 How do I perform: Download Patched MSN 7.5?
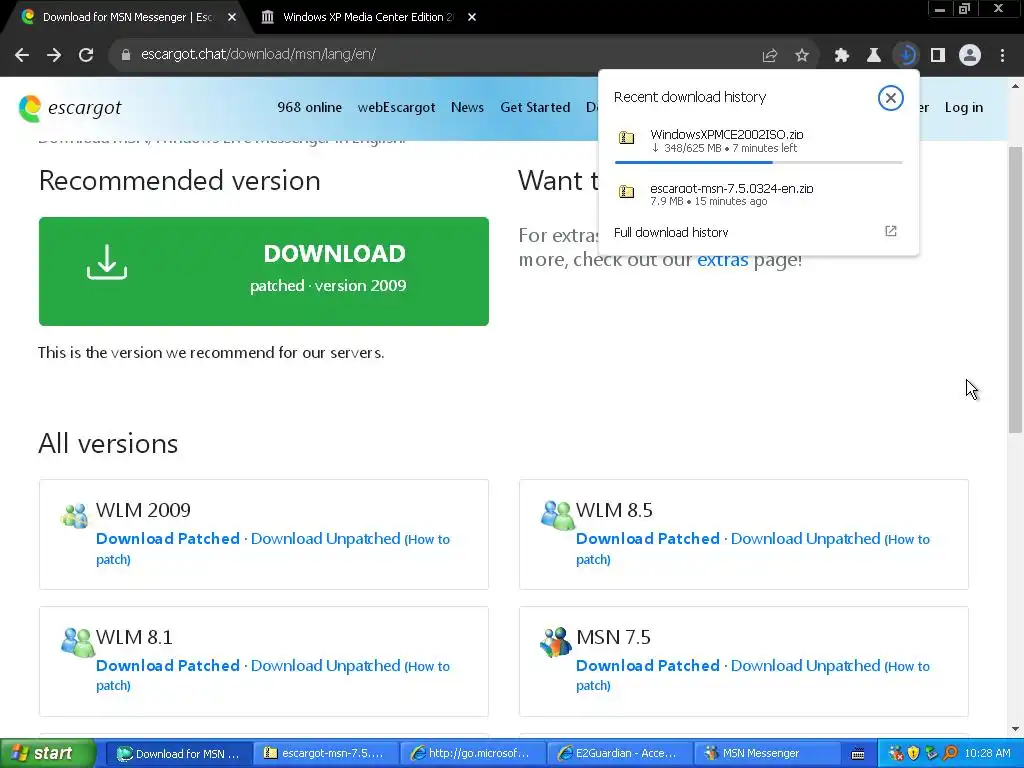648,665
